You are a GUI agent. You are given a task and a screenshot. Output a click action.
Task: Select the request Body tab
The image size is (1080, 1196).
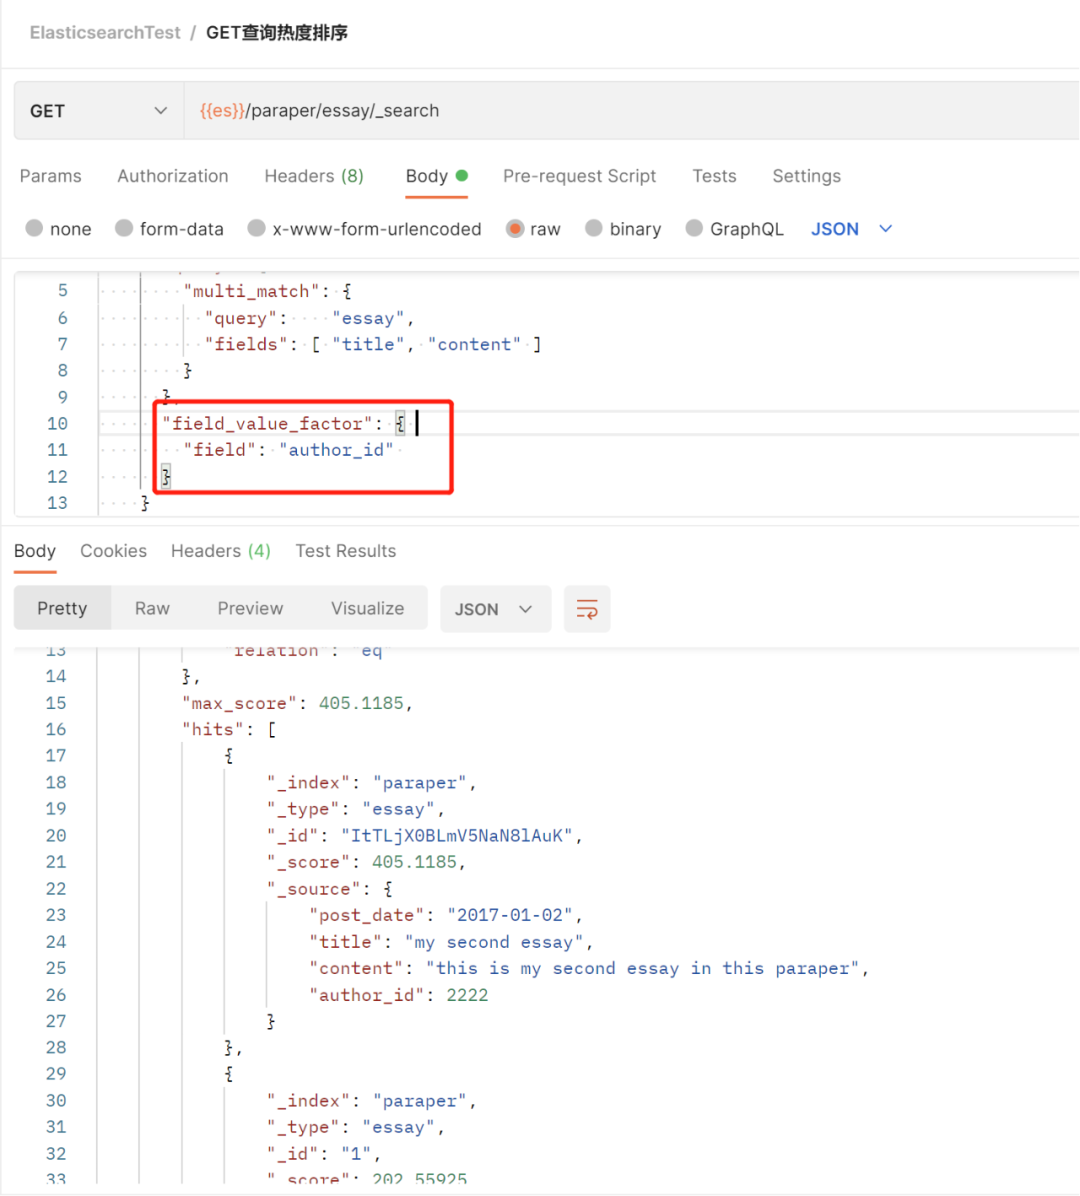point(436,176)
